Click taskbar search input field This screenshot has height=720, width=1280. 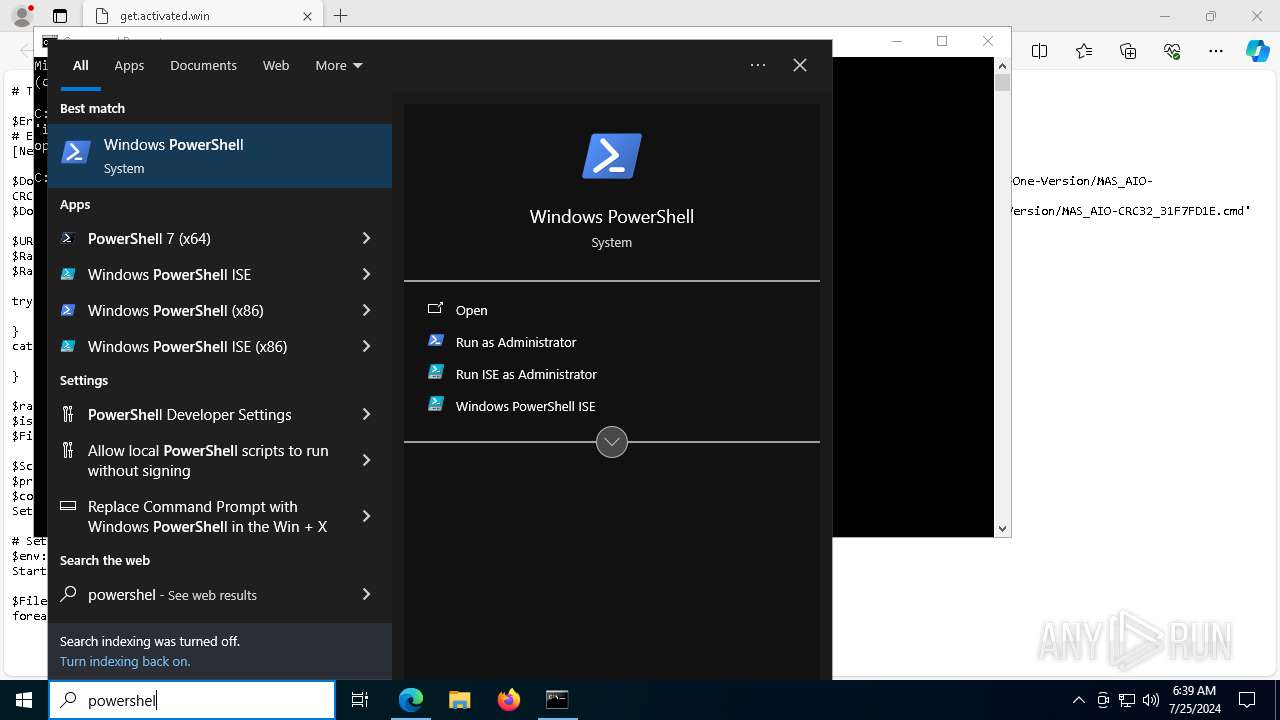click(x=192, y=700)
